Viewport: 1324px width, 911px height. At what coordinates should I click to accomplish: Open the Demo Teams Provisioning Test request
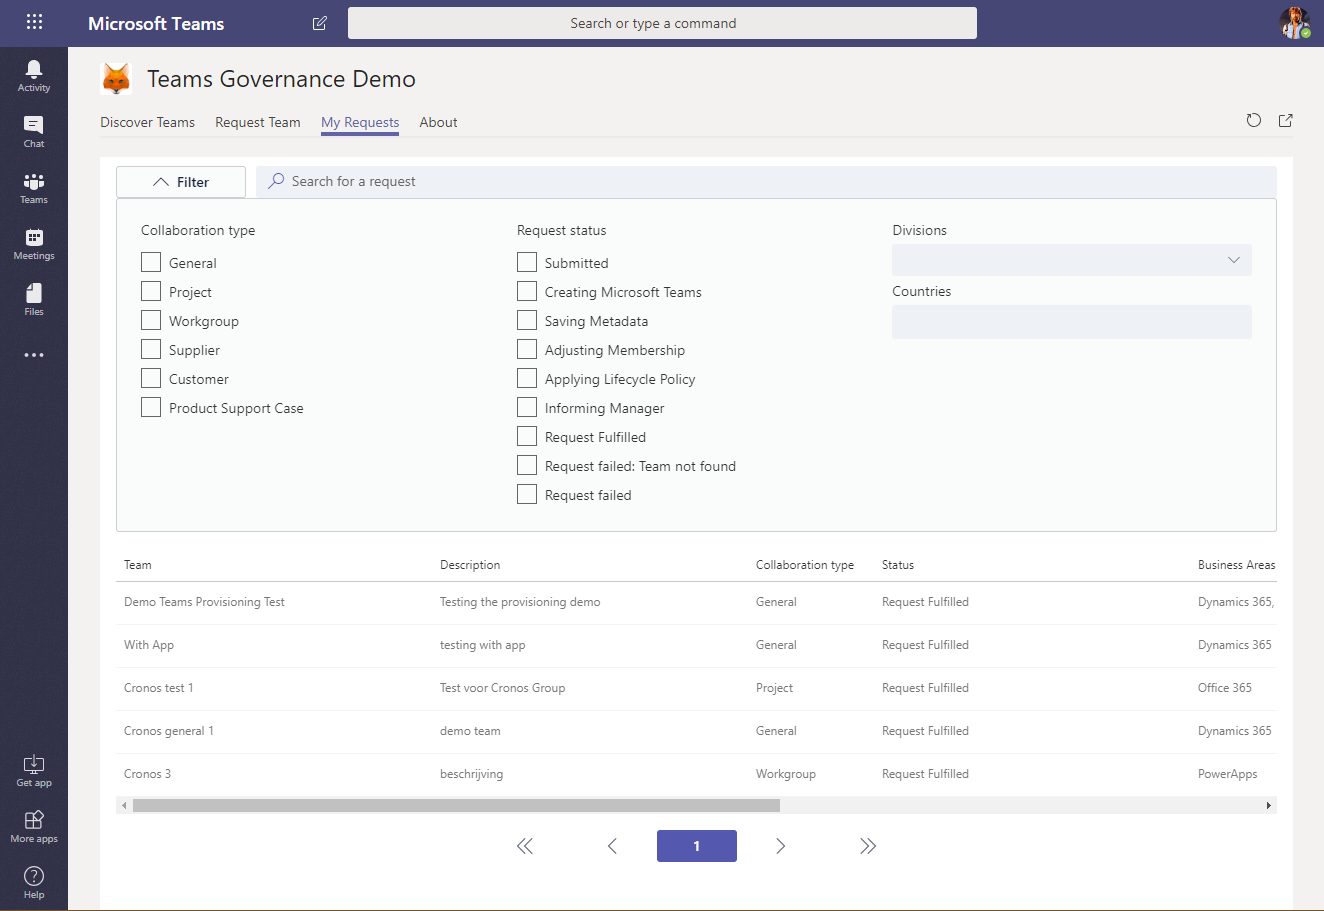(696, 602)
